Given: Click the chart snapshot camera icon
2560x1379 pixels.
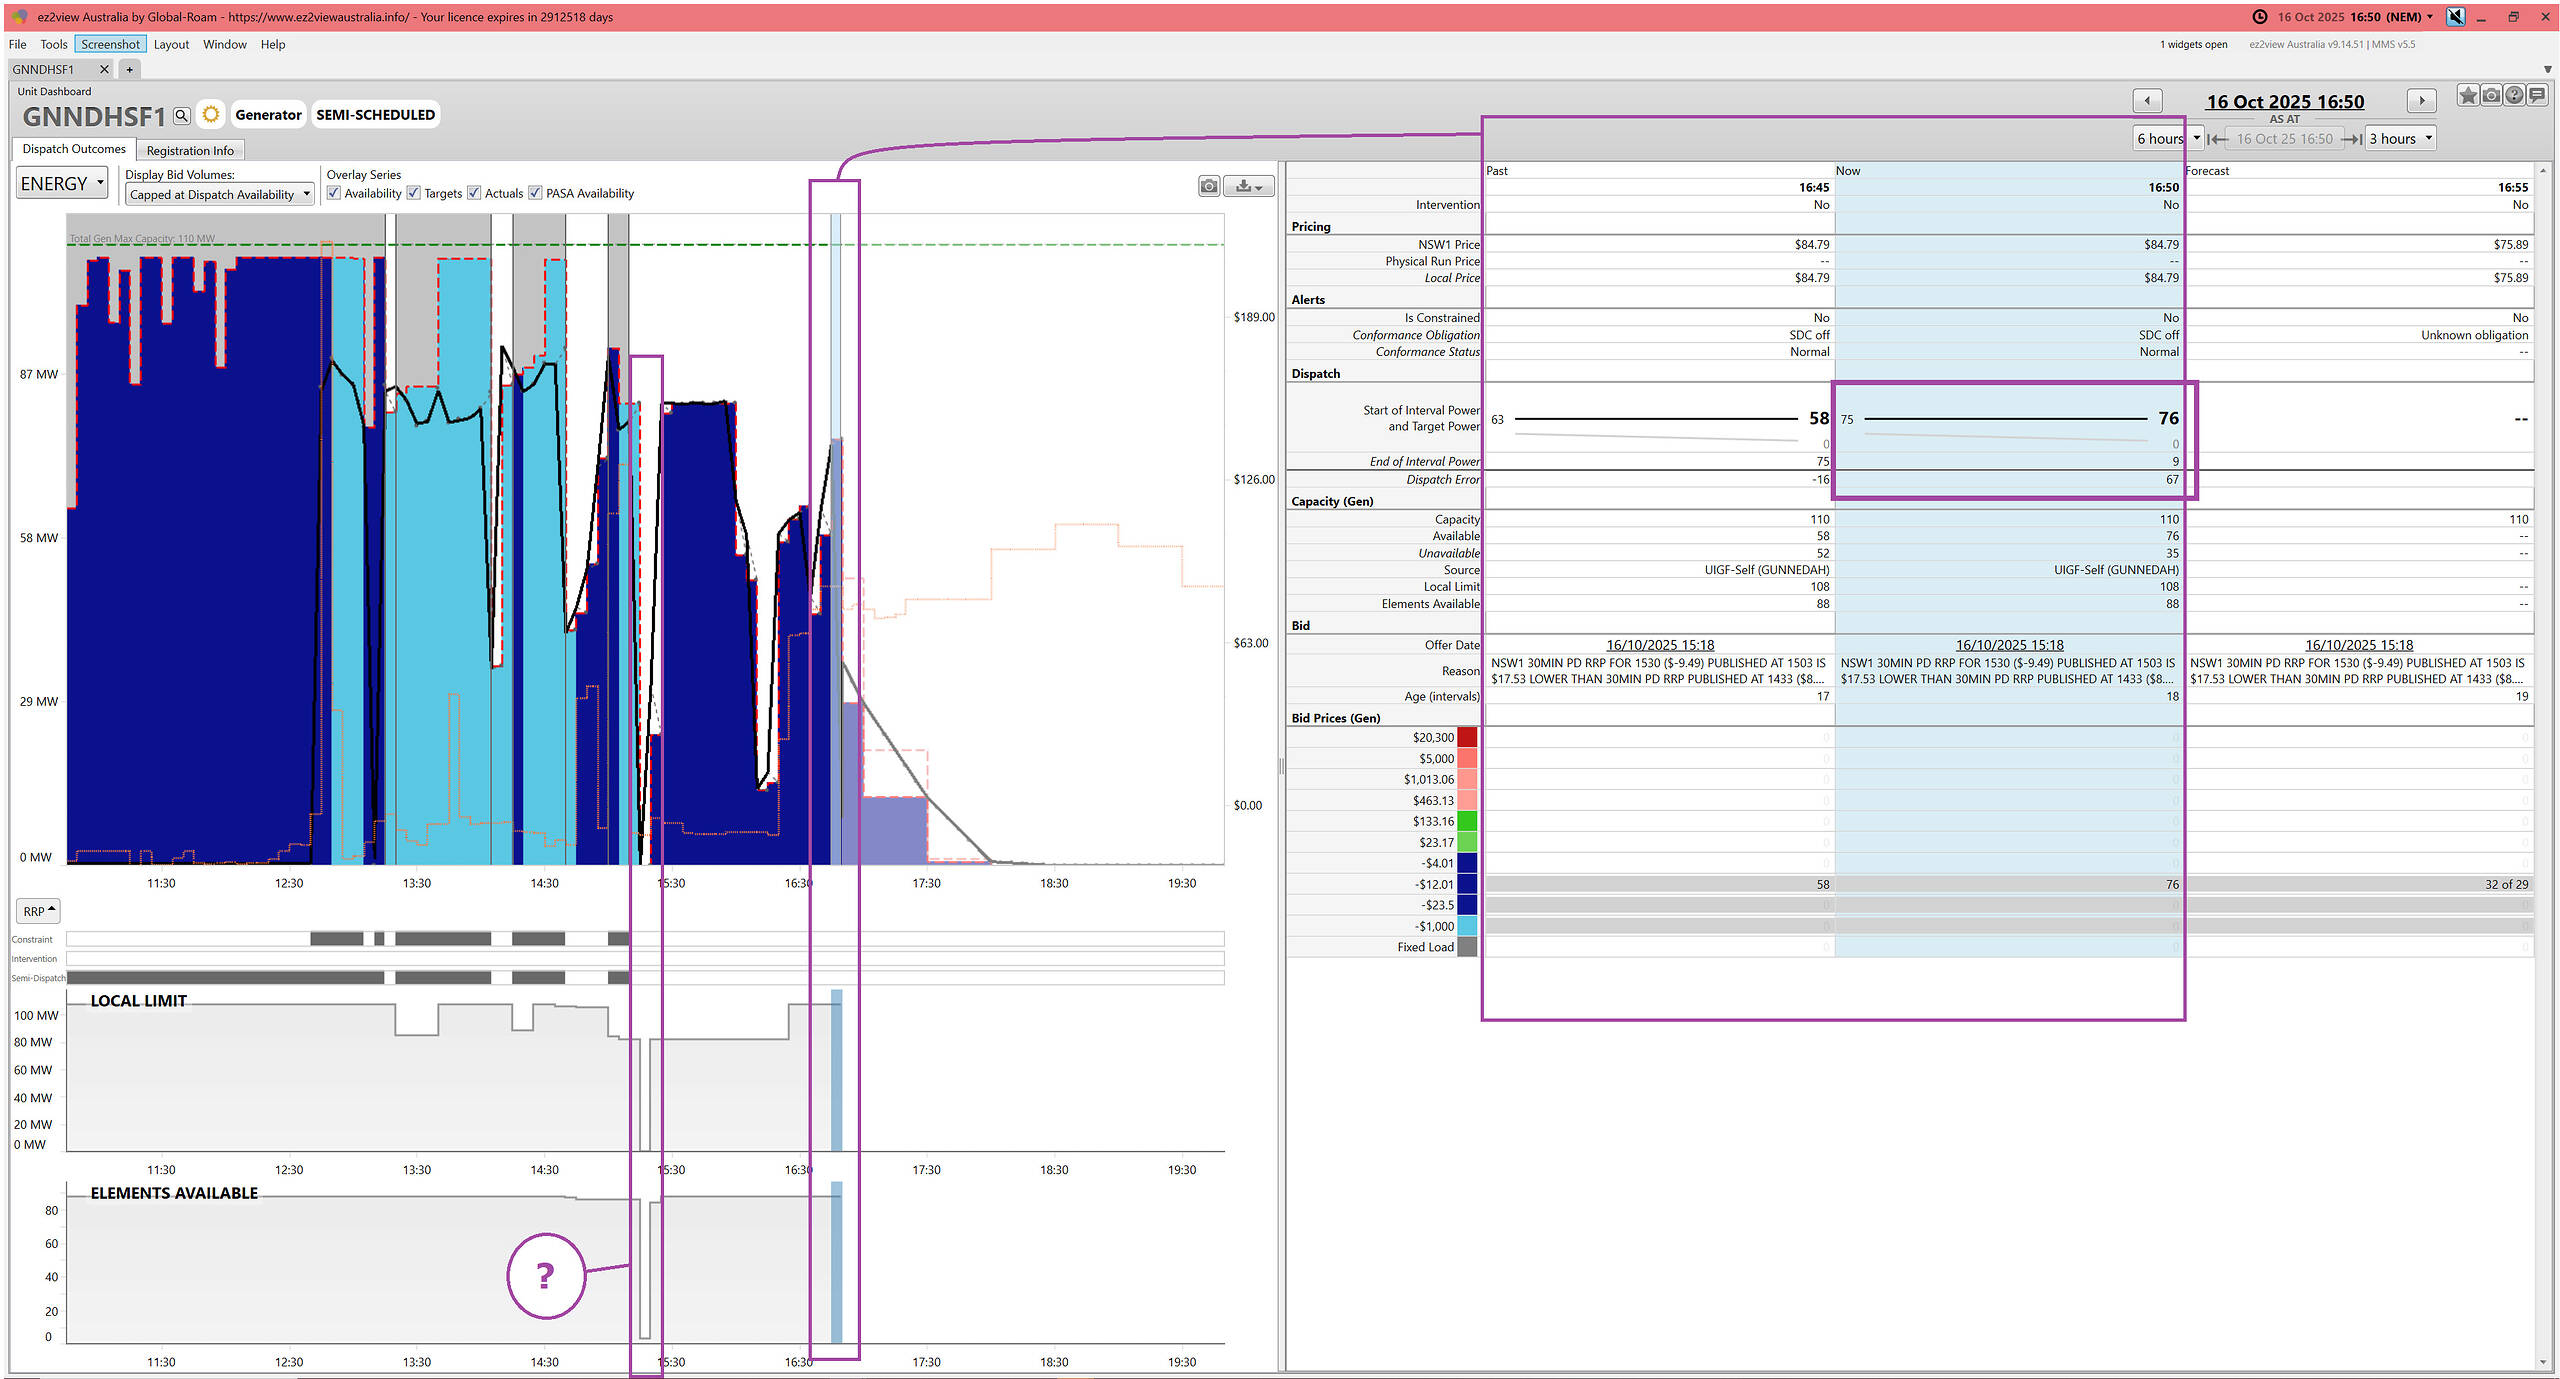Looking at the screenshot, I should [x=1209, y=186].
